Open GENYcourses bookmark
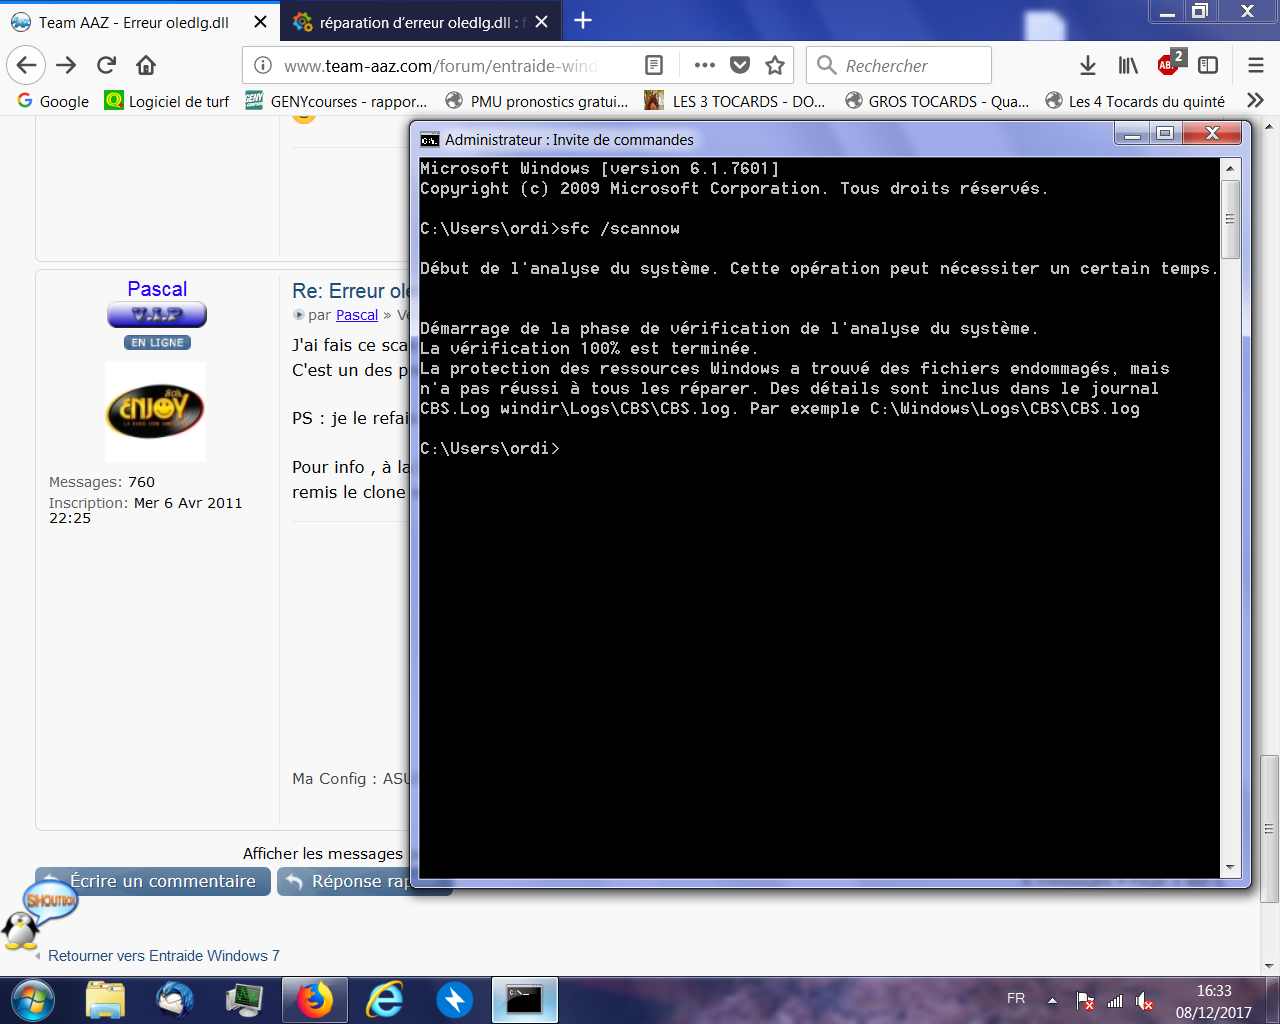This screenshot has height=1024, width=1280. point(337,101)
